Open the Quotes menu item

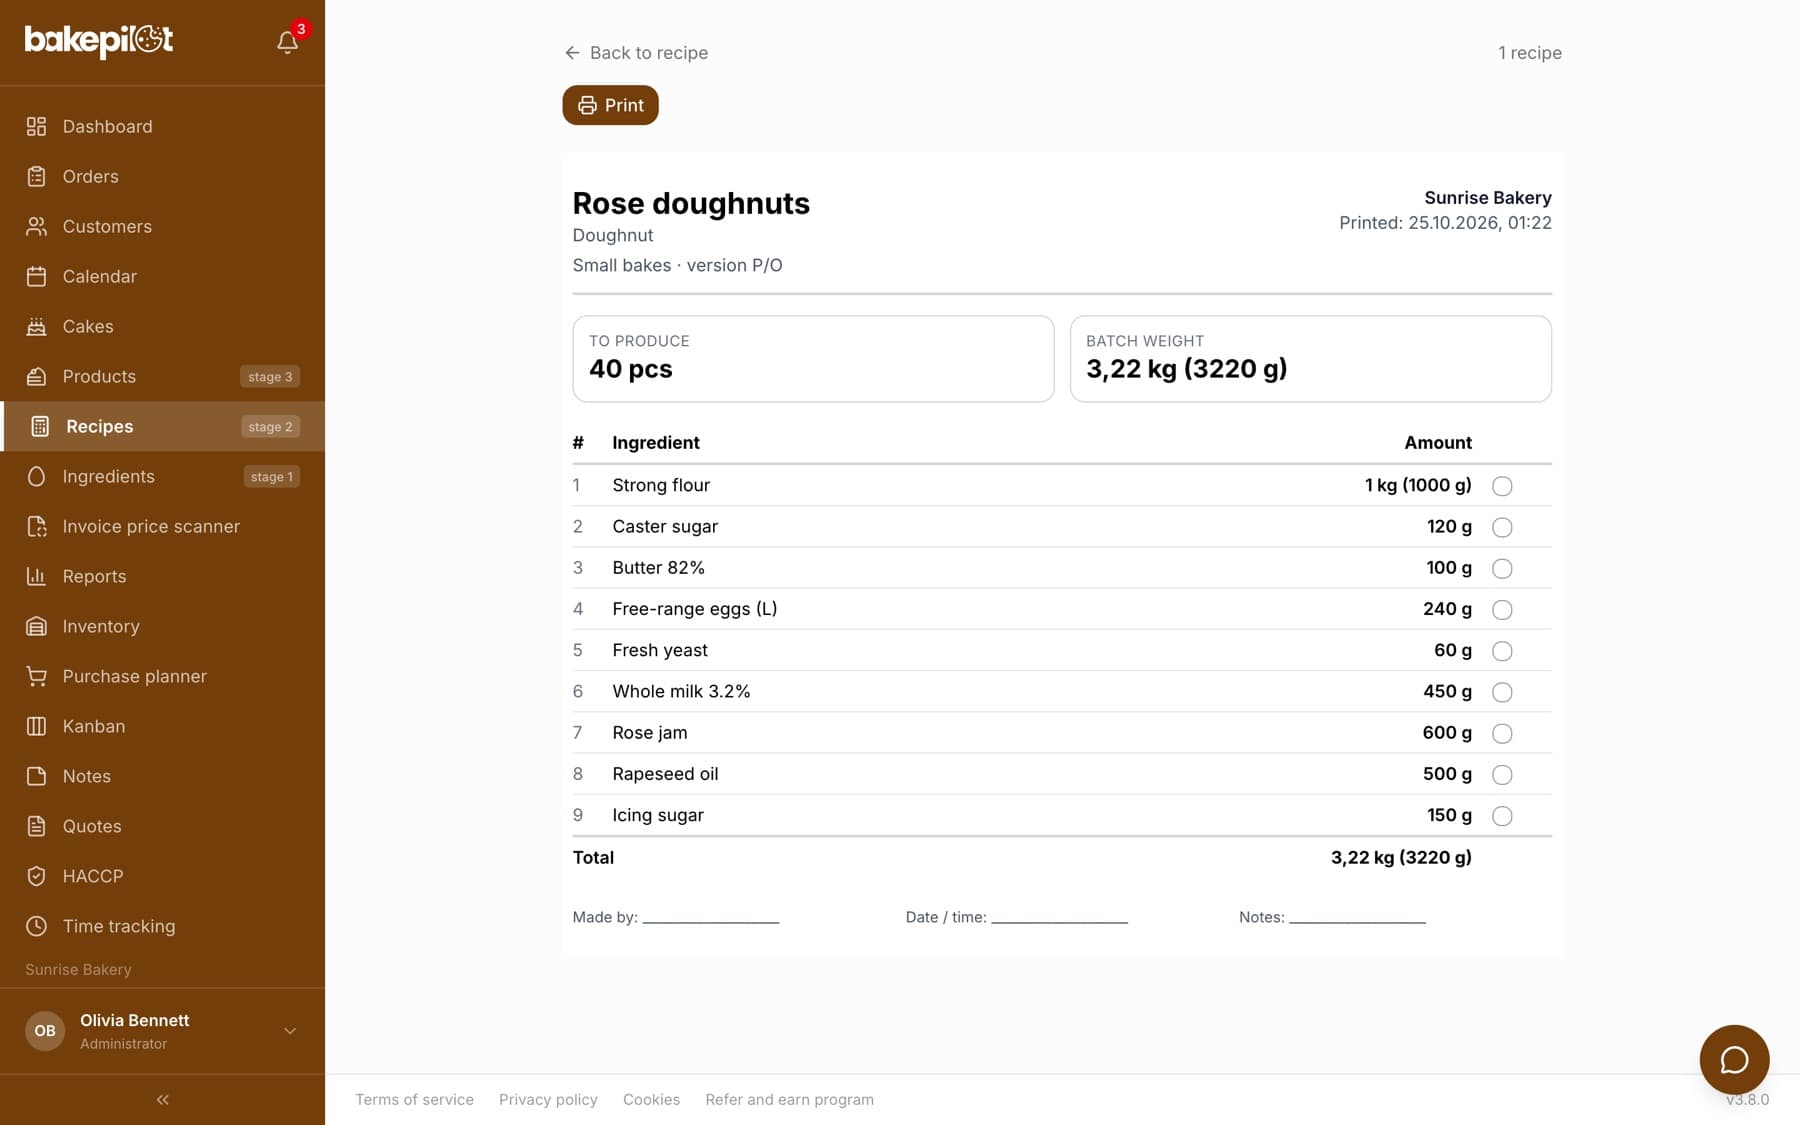(x=162, y=826)
